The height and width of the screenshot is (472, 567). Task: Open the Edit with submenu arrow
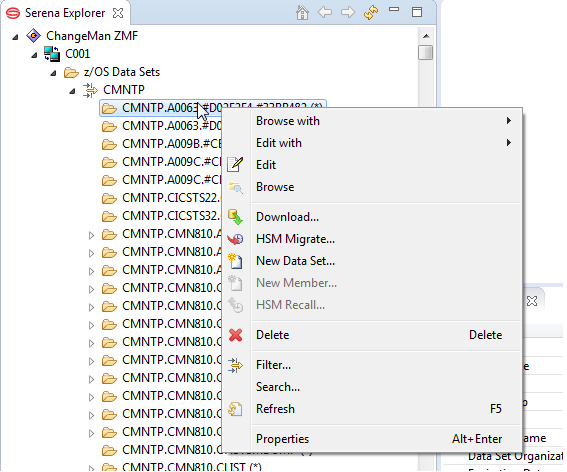pyautogui.click(x=509, y=143)
